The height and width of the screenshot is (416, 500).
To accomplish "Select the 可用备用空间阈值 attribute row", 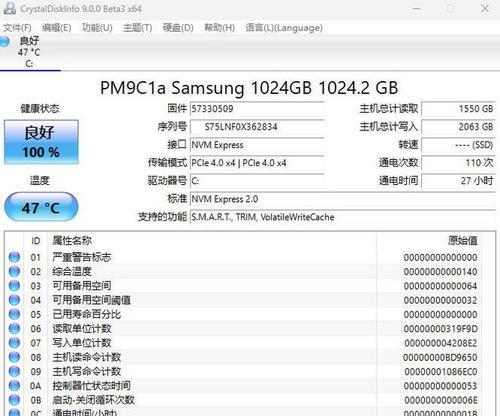I will tap(243, 300).
